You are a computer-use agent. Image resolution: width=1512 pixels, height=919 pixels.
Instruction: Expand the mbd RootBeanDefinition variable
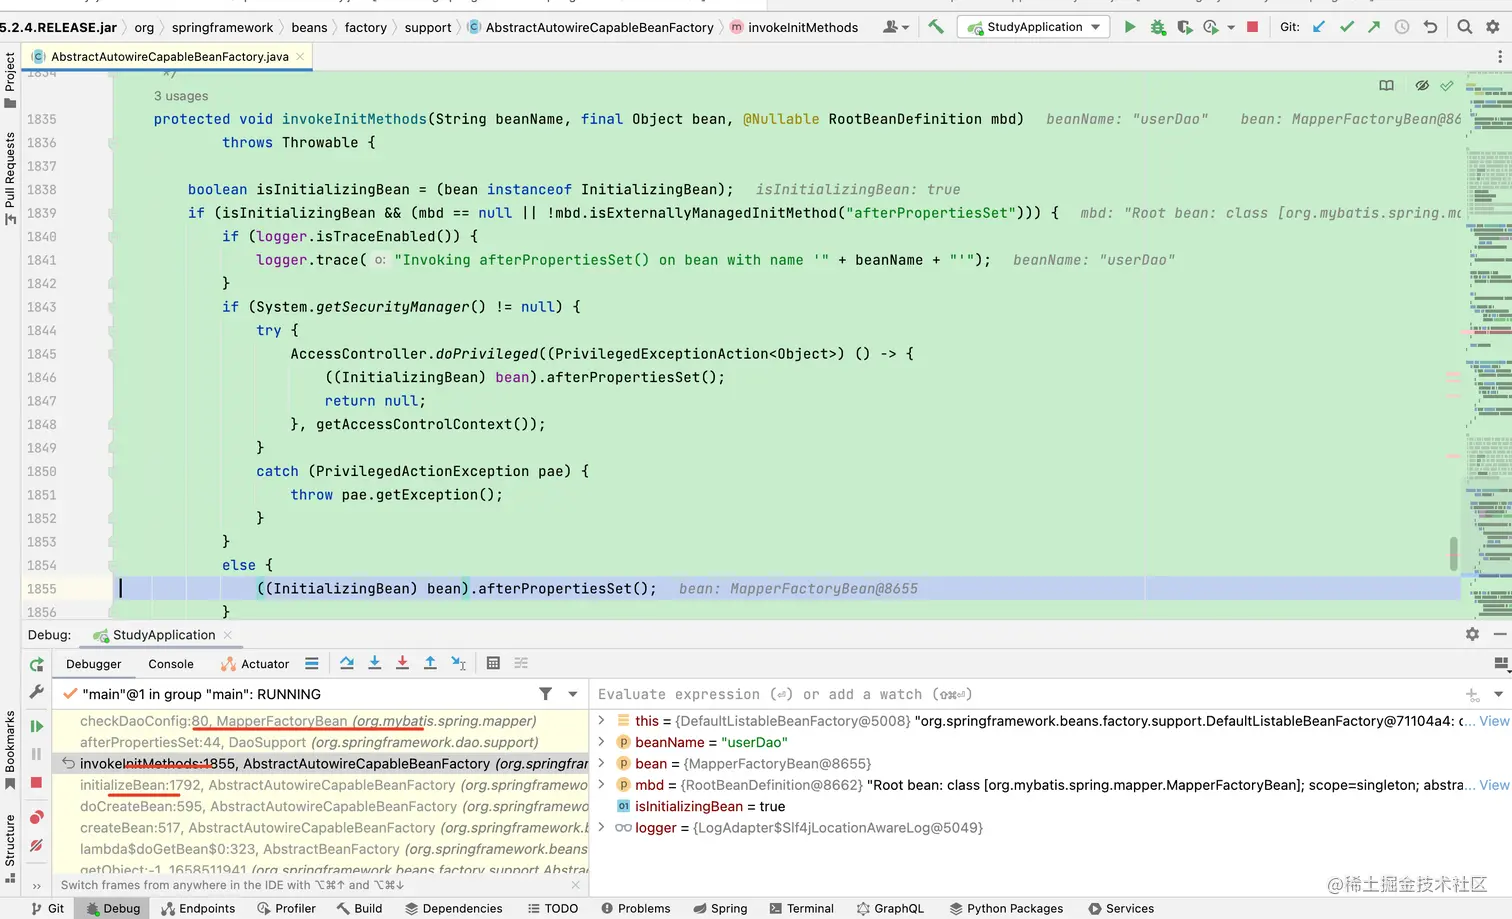coord(601,785)
